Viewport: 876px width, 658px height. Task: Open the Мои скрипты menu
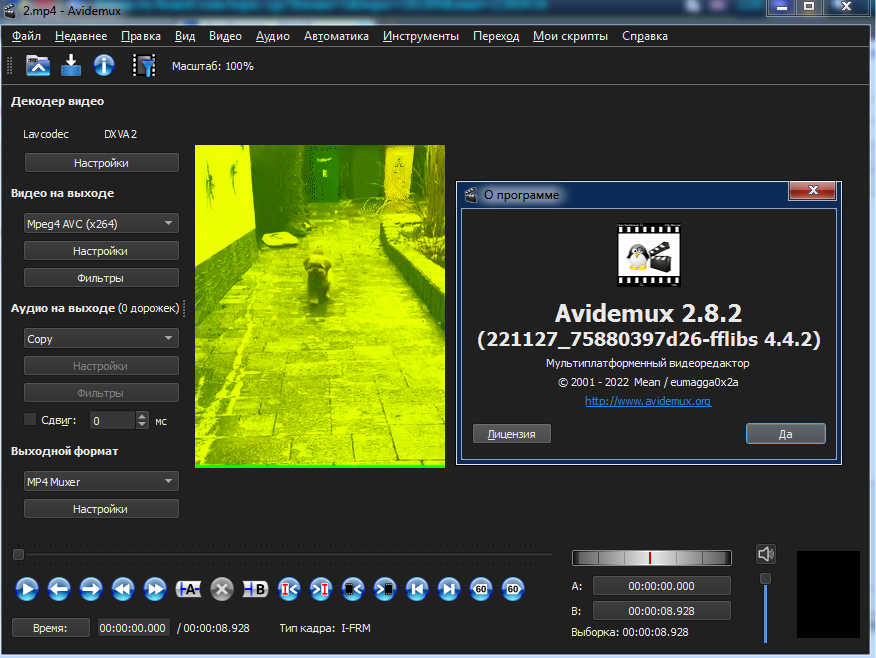point(570,36)
